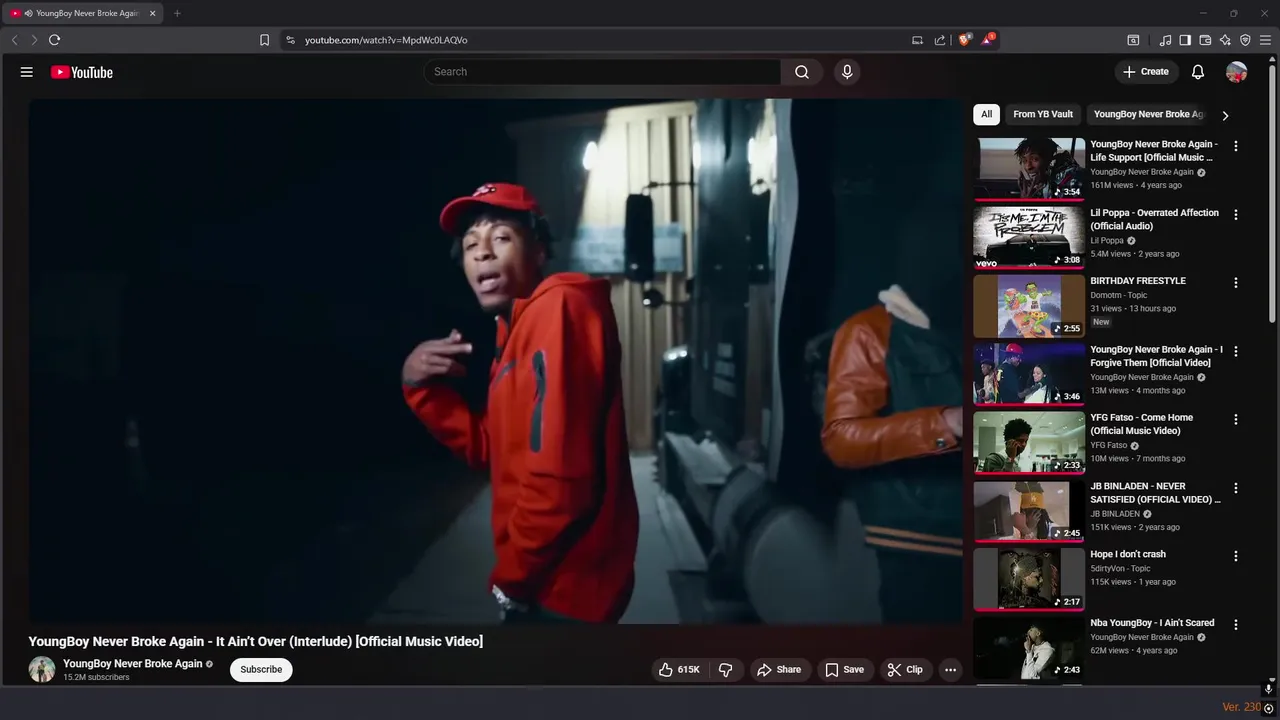Open options for Hope I don't crash
1280x720 pixels.
(1236, 556)
